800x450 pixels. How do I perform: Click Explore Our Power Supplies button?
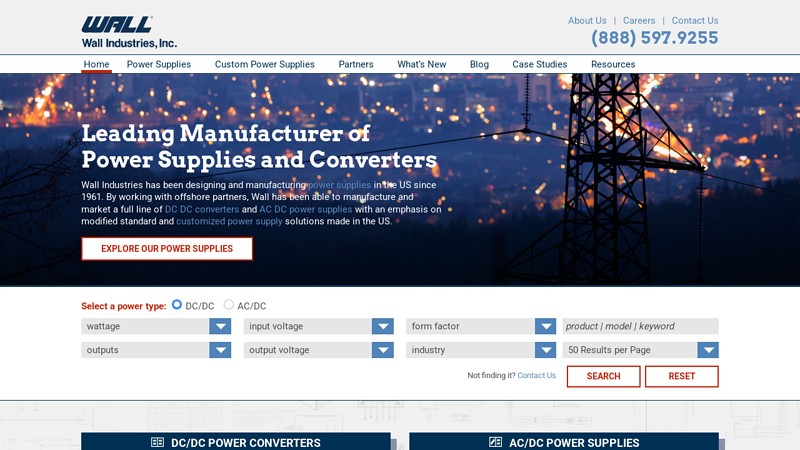point(167,249)
